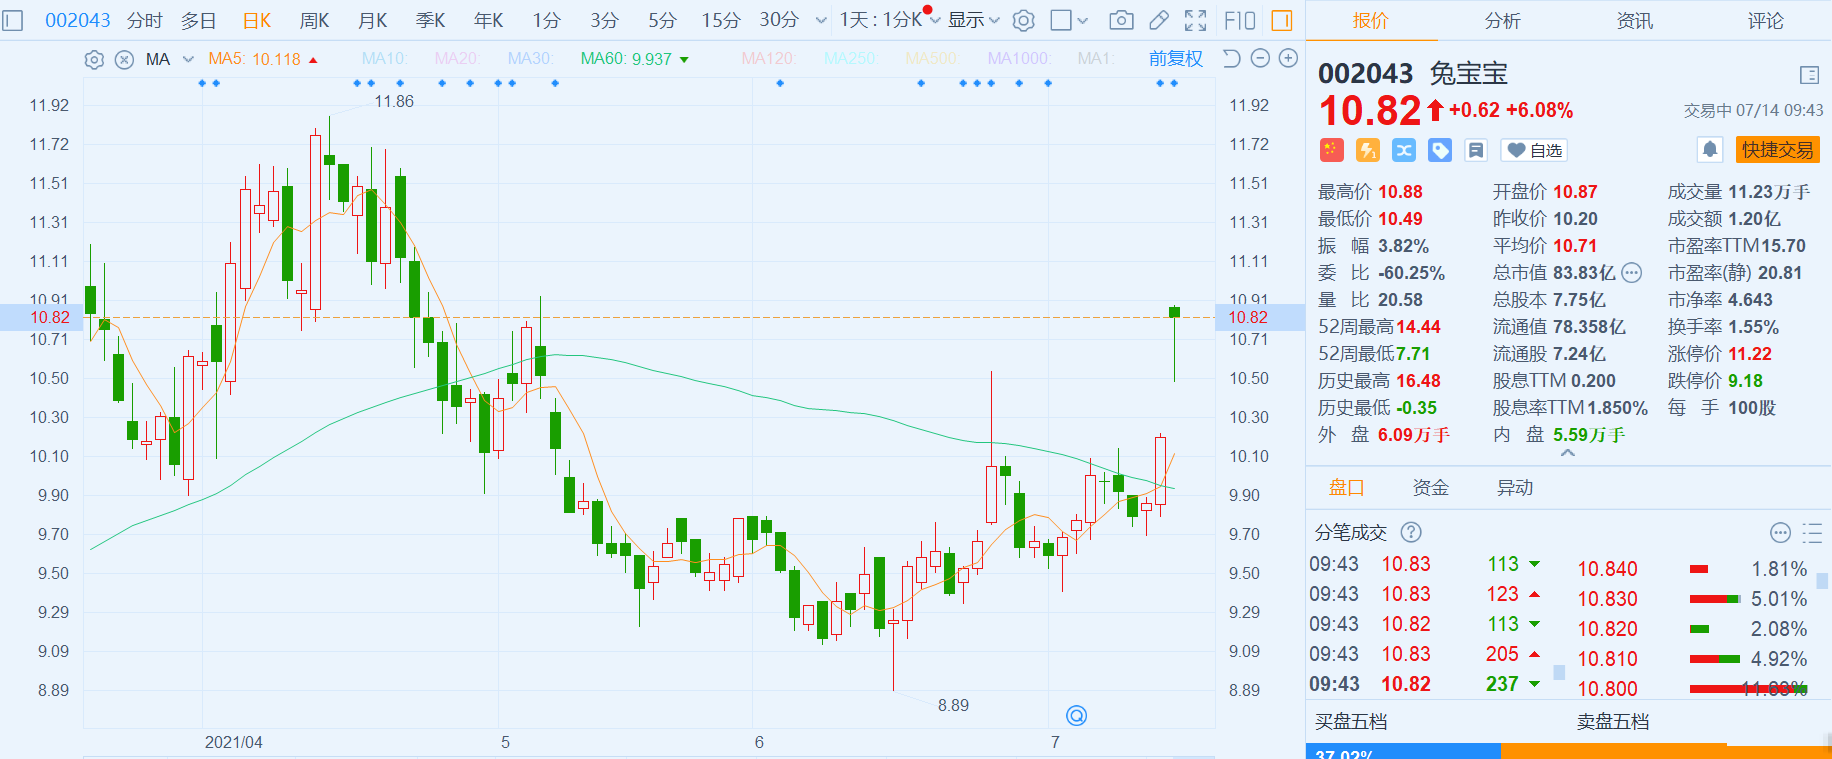This screenshot has height=759, width=1832.
Task: Toggle the left sidebar panel
Action: pos(13,20)
